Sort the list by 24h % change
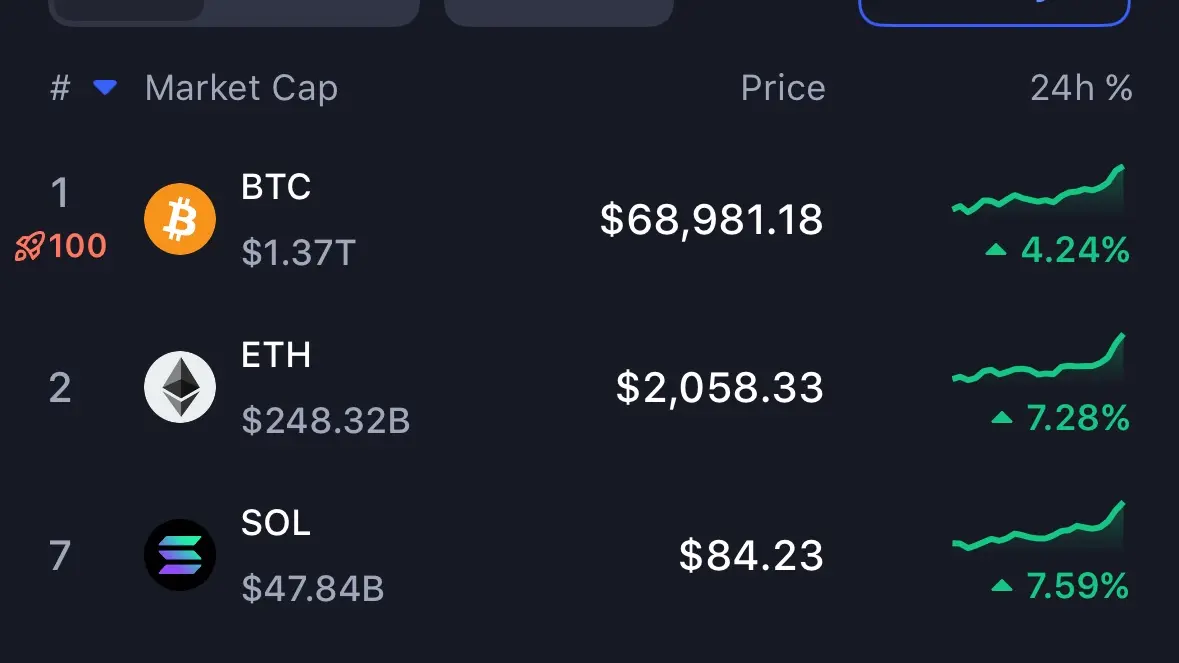Screen dimensions: 1179x663 1081,88
